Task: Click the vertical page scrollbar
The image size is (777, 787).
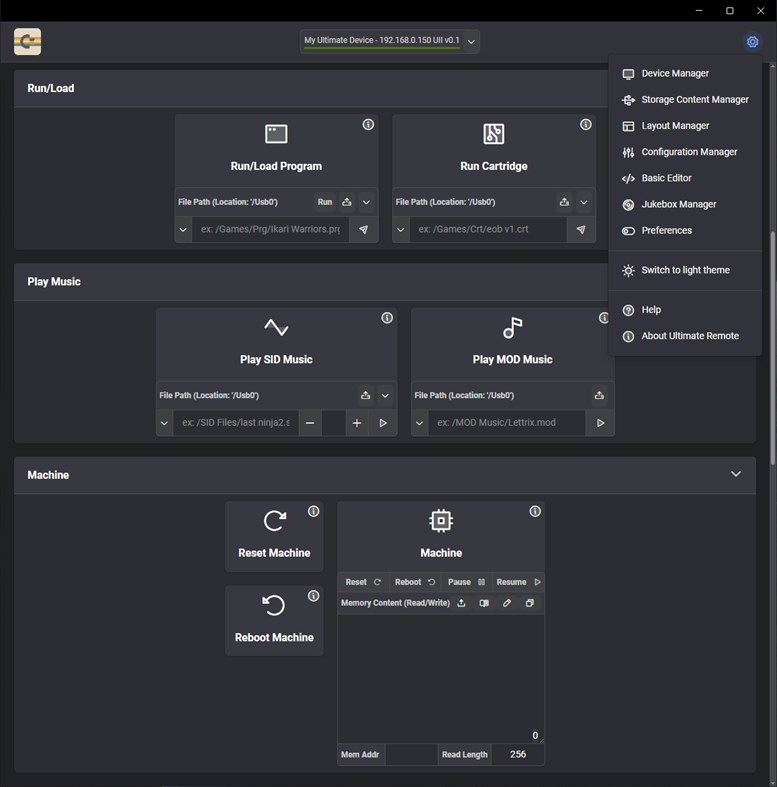Action: click(772, 346)
